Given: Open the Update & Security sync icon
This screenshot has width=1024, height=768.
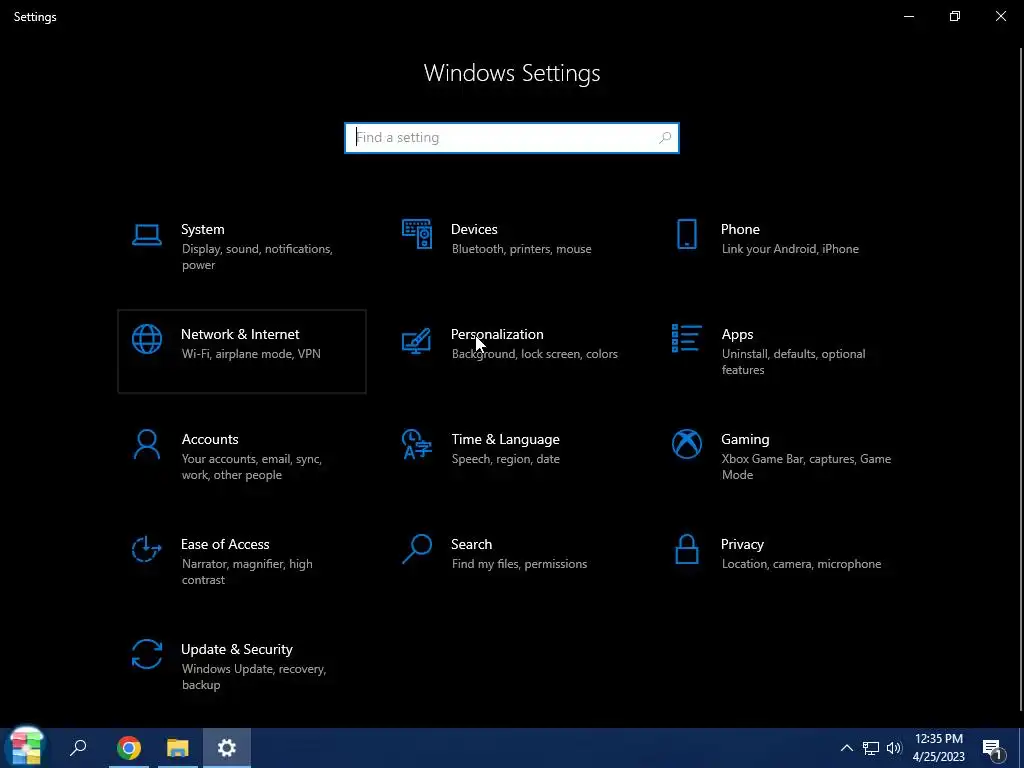Looking at the screenshot, I should click(x=146, y=654).
